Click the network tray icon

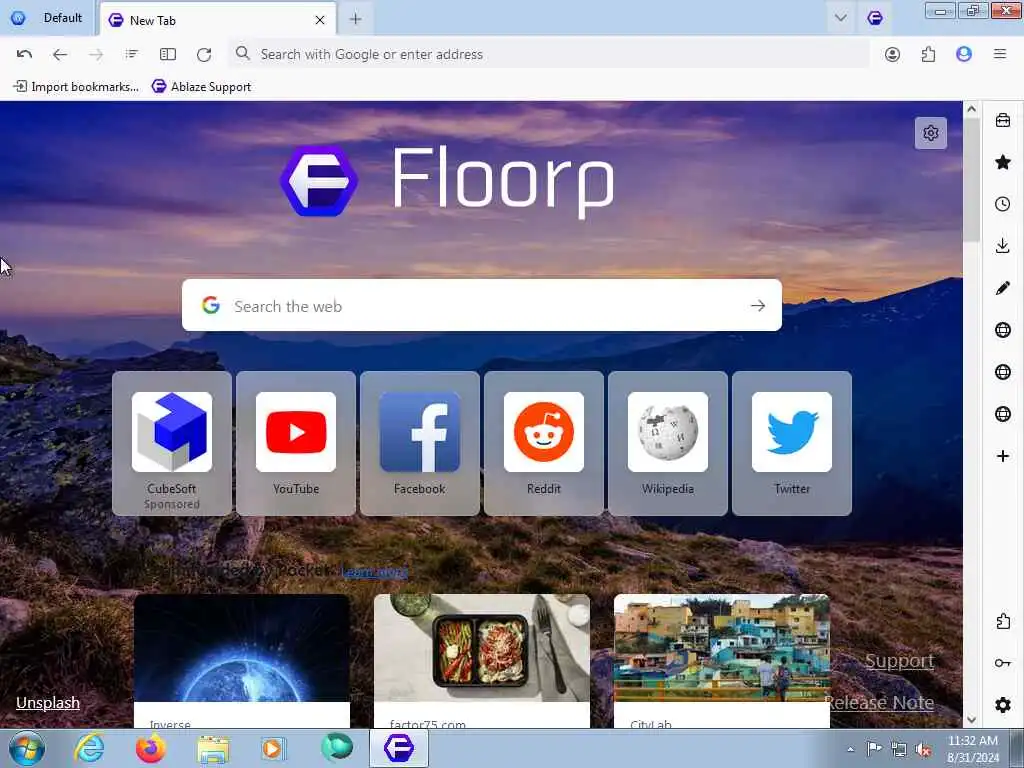point(899,749)
